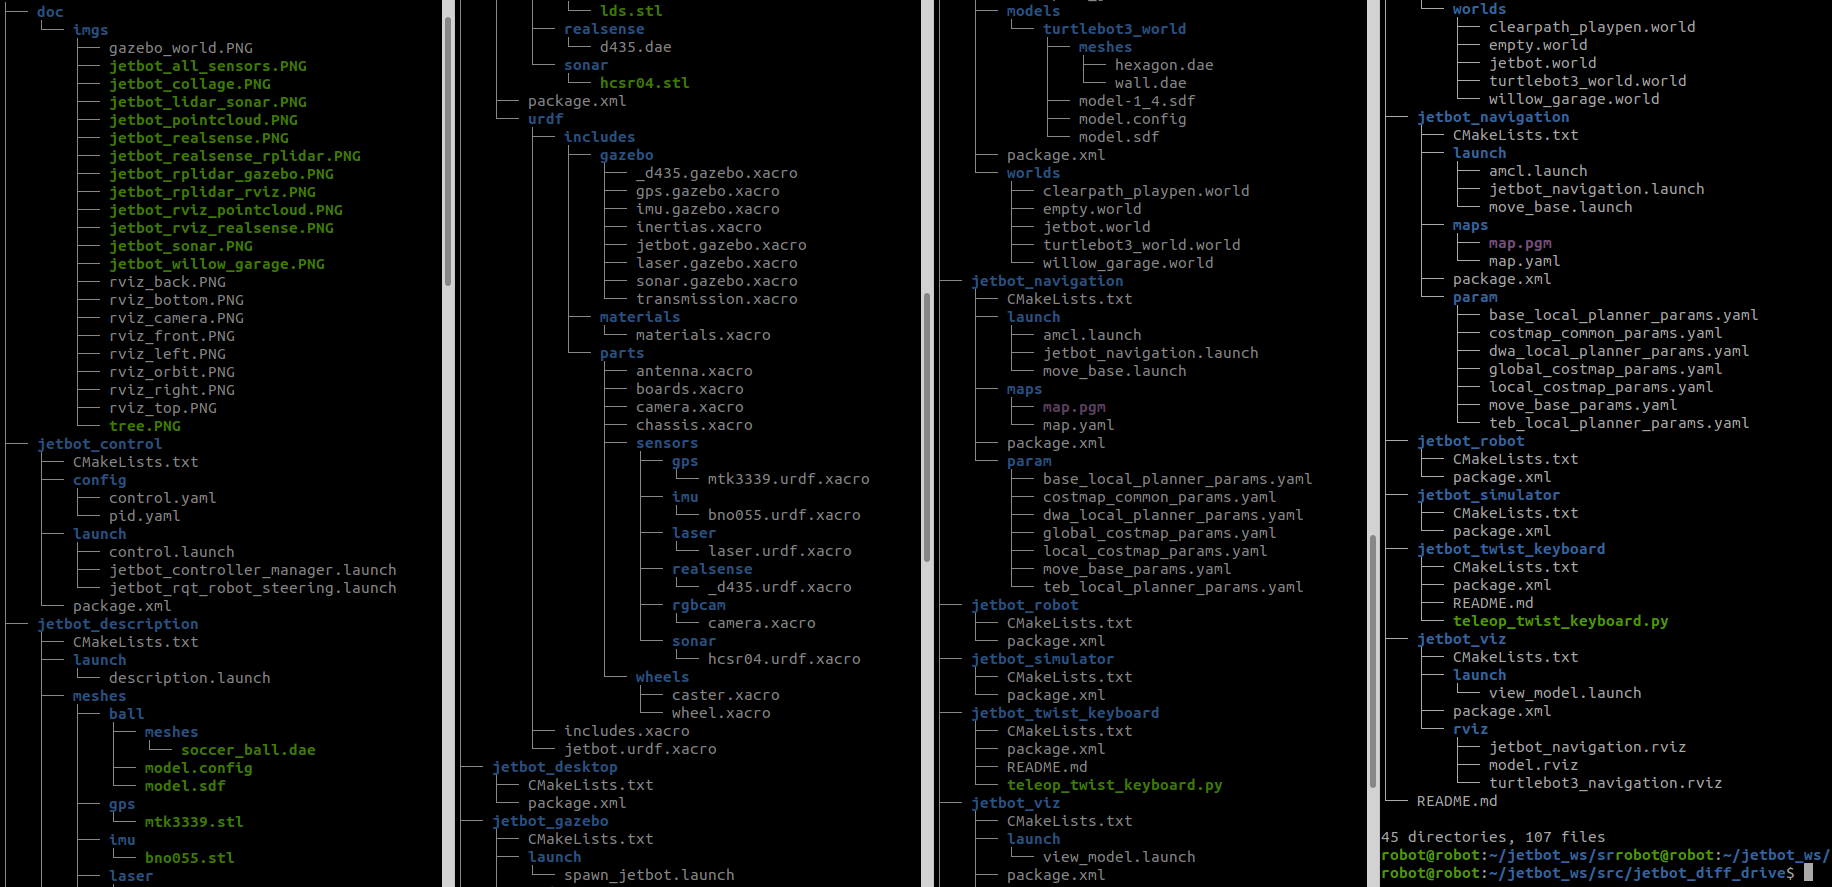Image resolution: width=1832 pixels, height=887 pixels.
Task: Select lds.stl file name
Action: 631,11
